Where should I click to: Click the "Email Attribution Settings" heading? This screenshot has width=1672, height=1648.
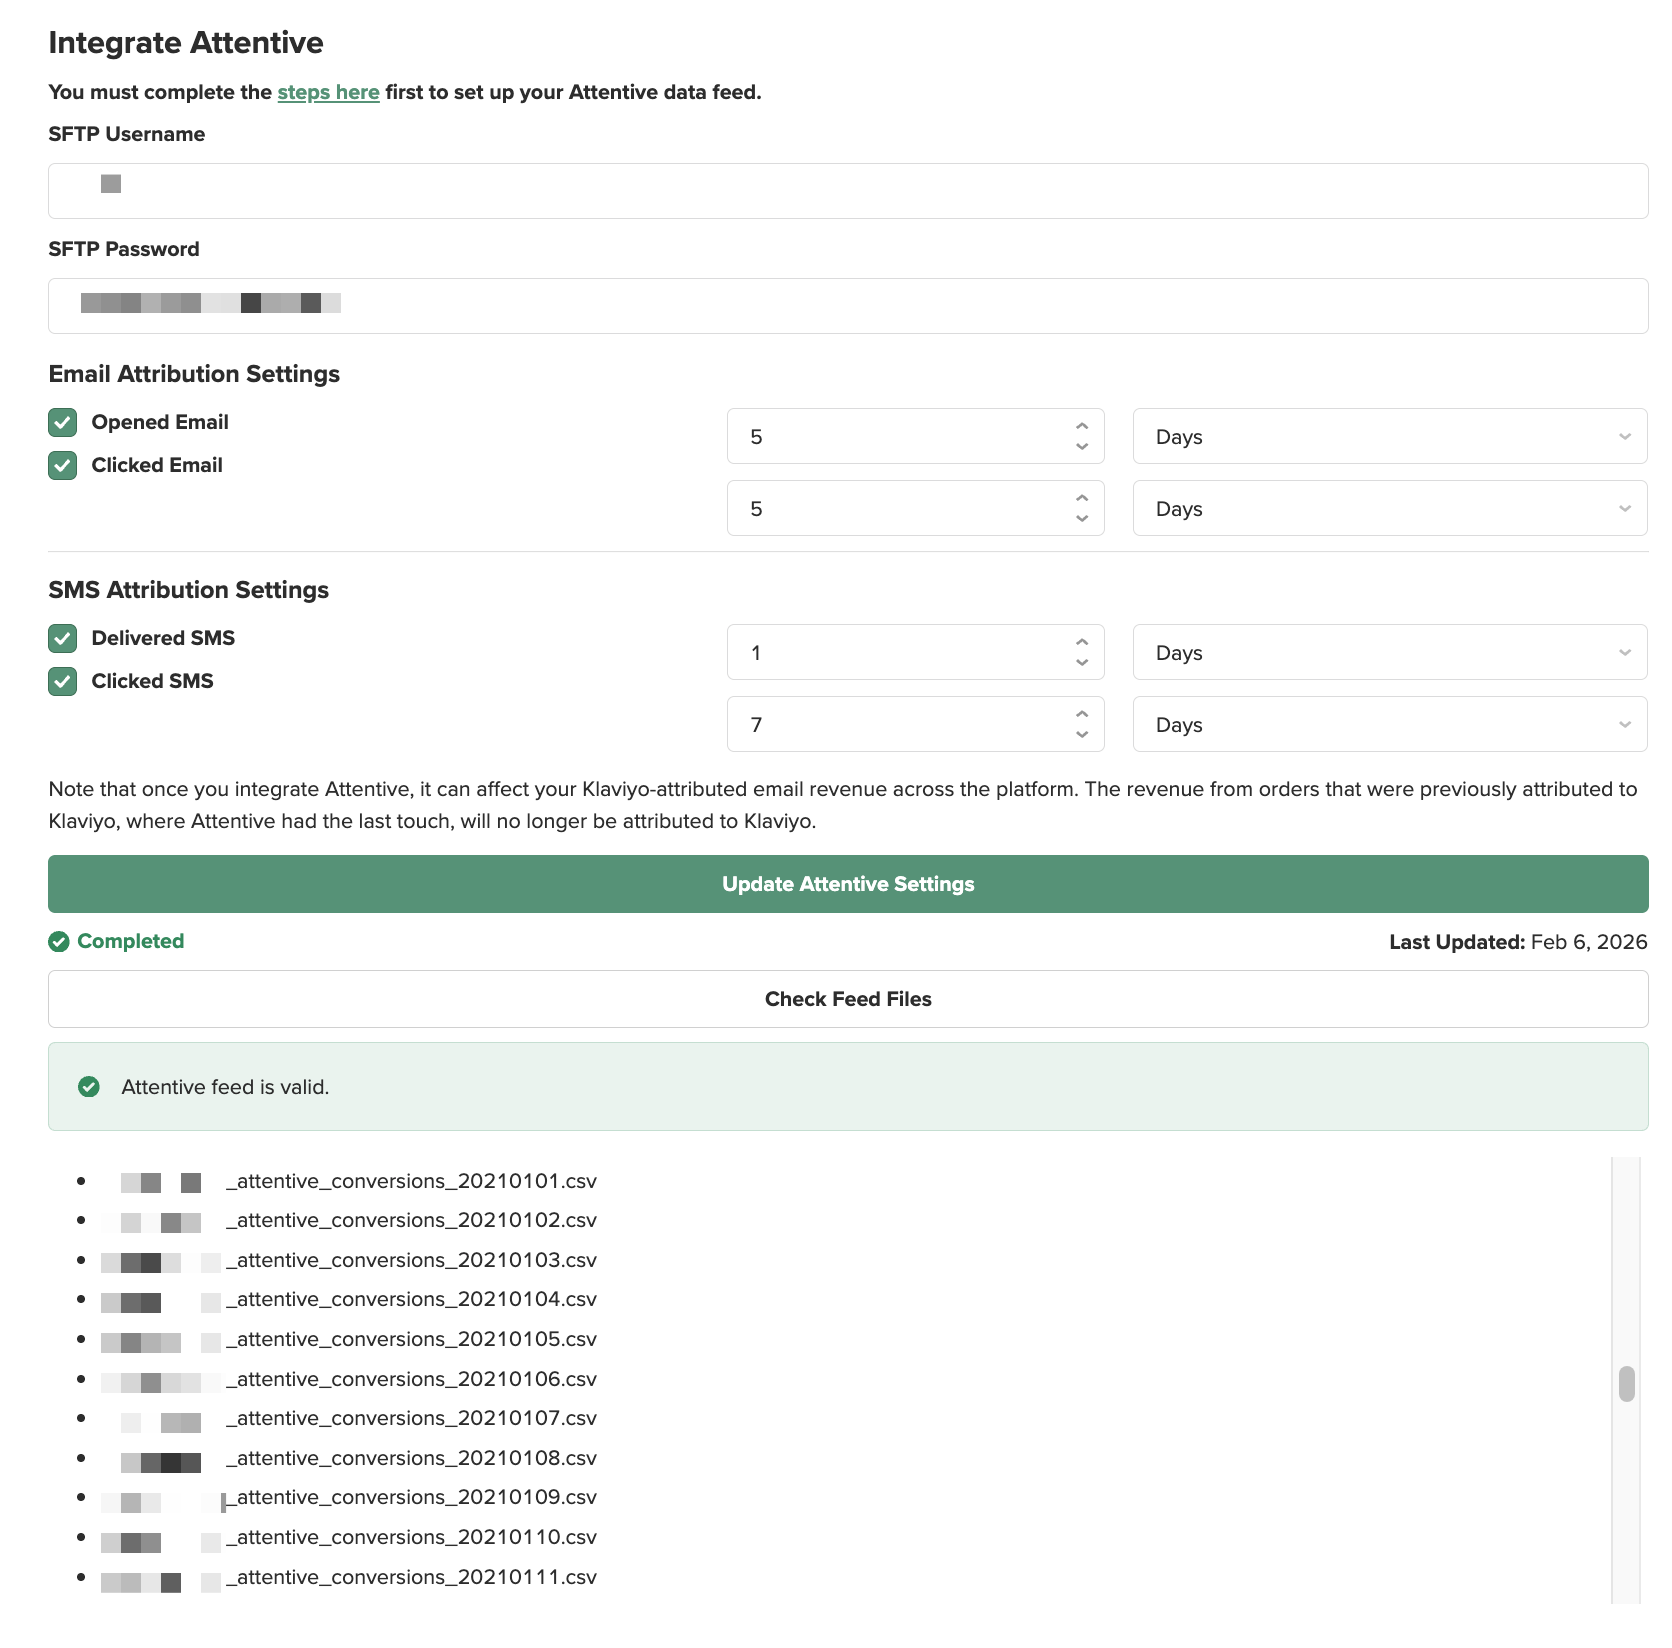(x=194, y=374)
